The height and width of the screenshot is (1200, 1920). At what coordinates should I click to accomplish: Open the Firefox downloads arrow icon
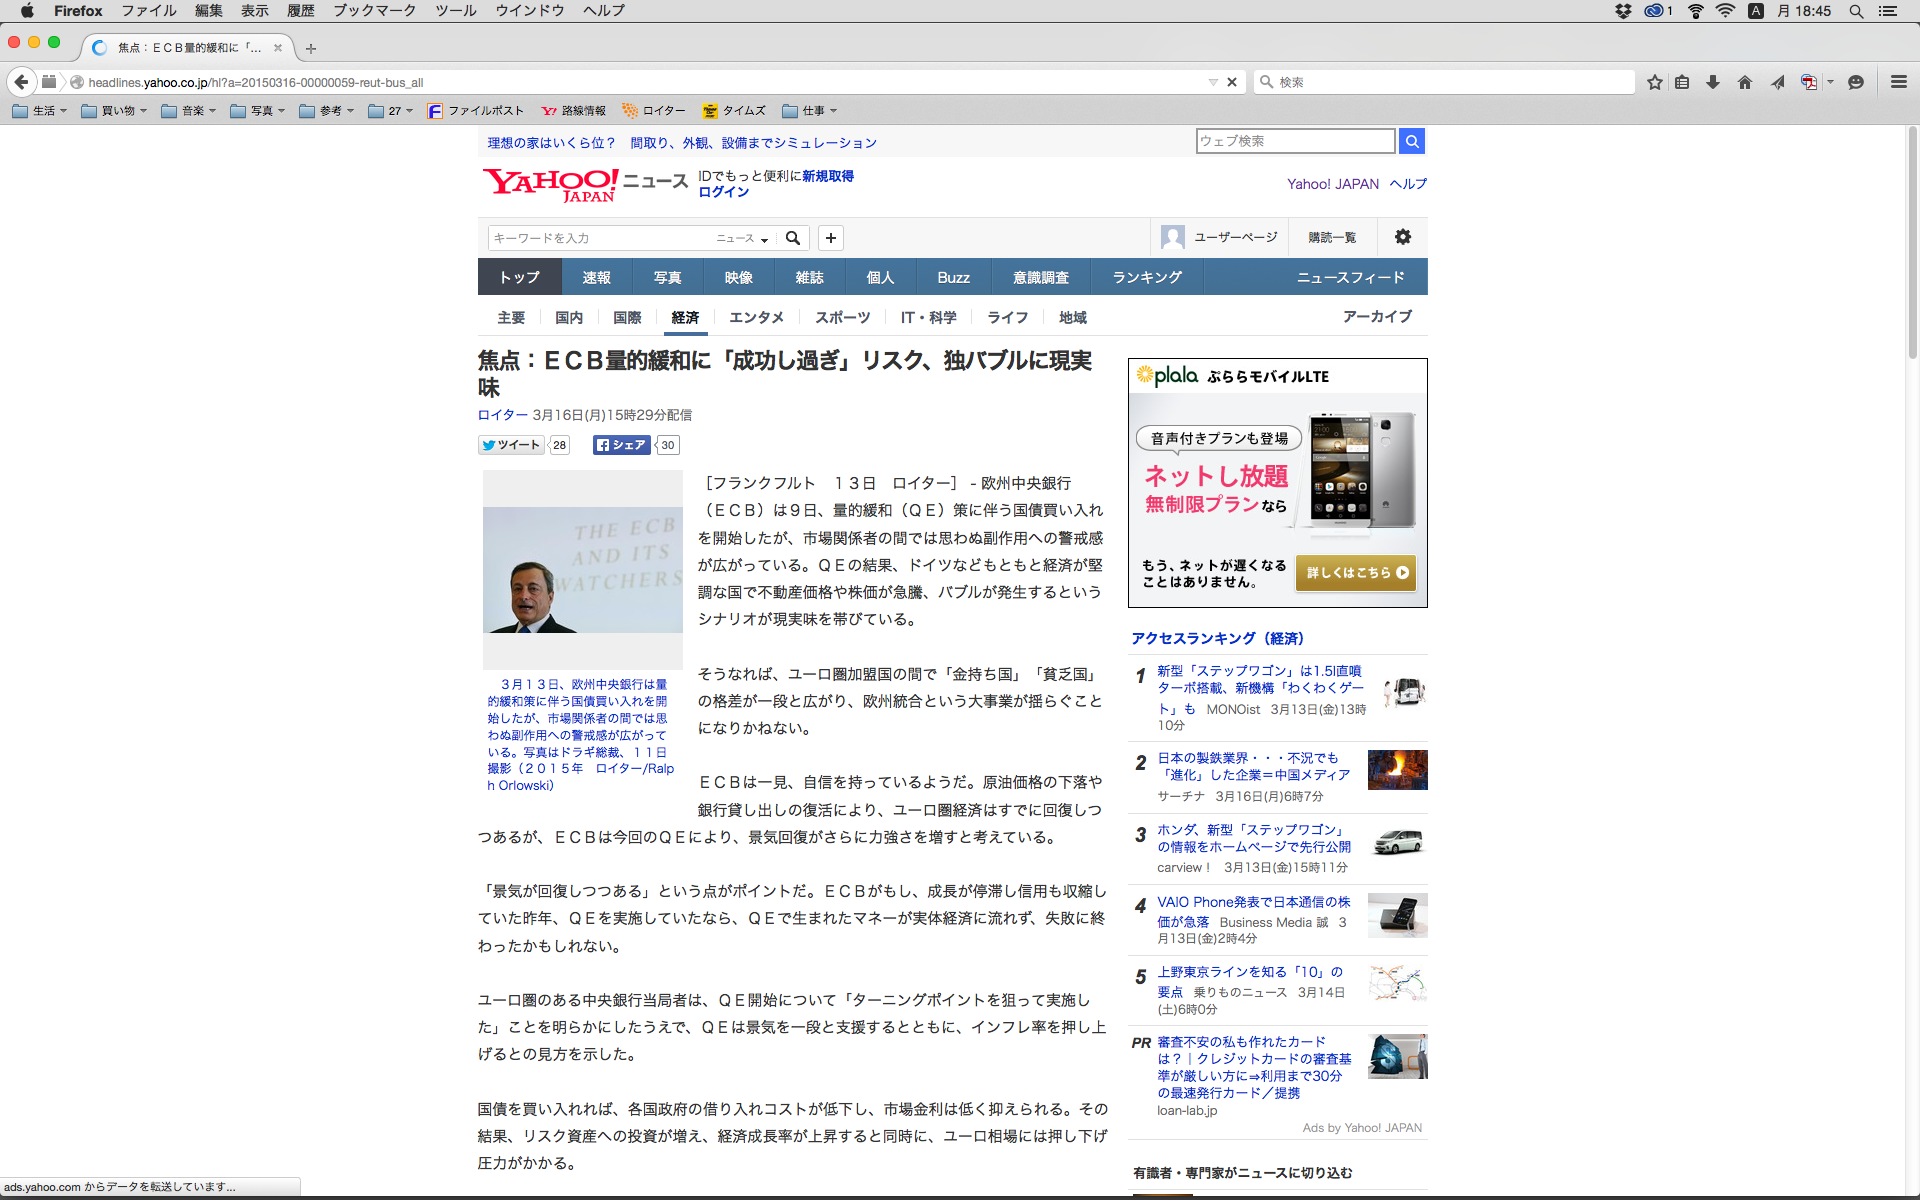(1713, 82)
